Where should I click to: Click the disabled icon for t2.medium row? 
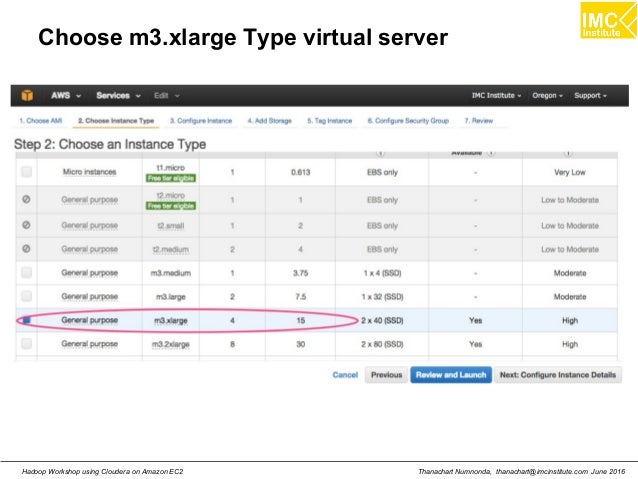(x=26, y=249)
